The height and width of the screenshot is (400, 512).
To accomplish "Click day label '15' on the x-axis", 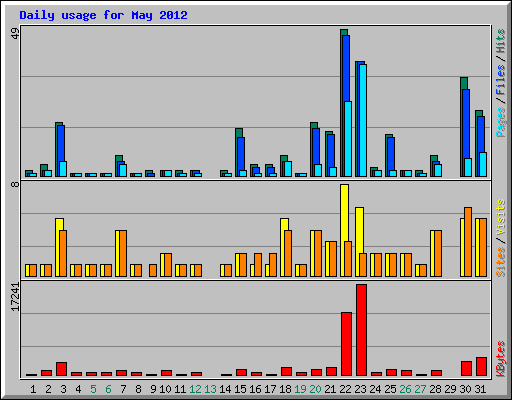I will point(240,389).
